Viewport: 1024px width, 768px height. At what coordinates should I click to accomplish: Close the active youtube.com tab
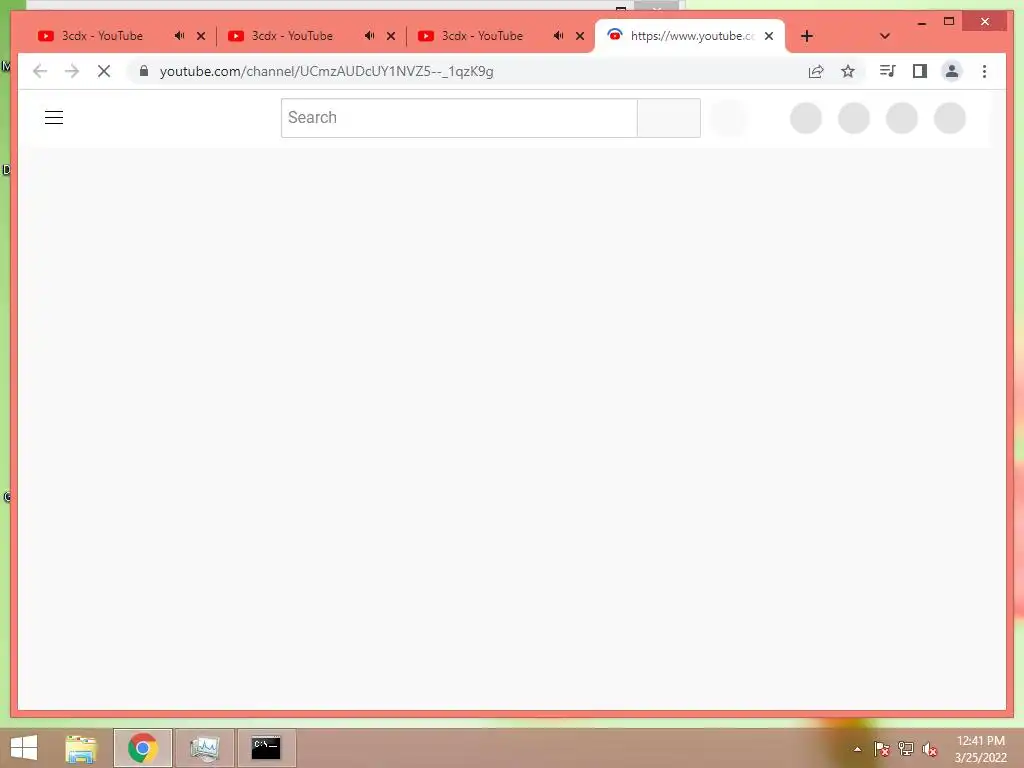tap(769, 36)
